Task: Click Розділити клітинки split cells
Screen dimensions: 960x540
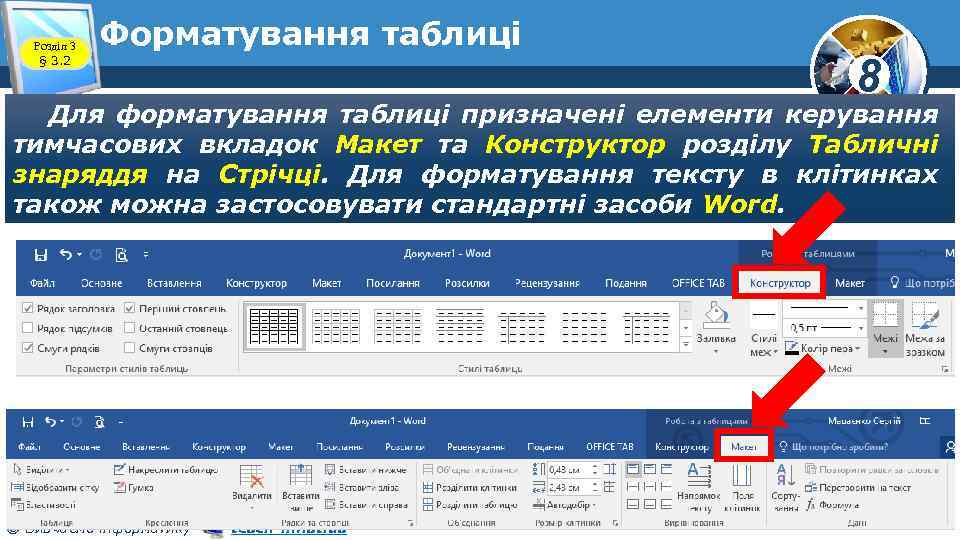Action: [x=470, y=488]
